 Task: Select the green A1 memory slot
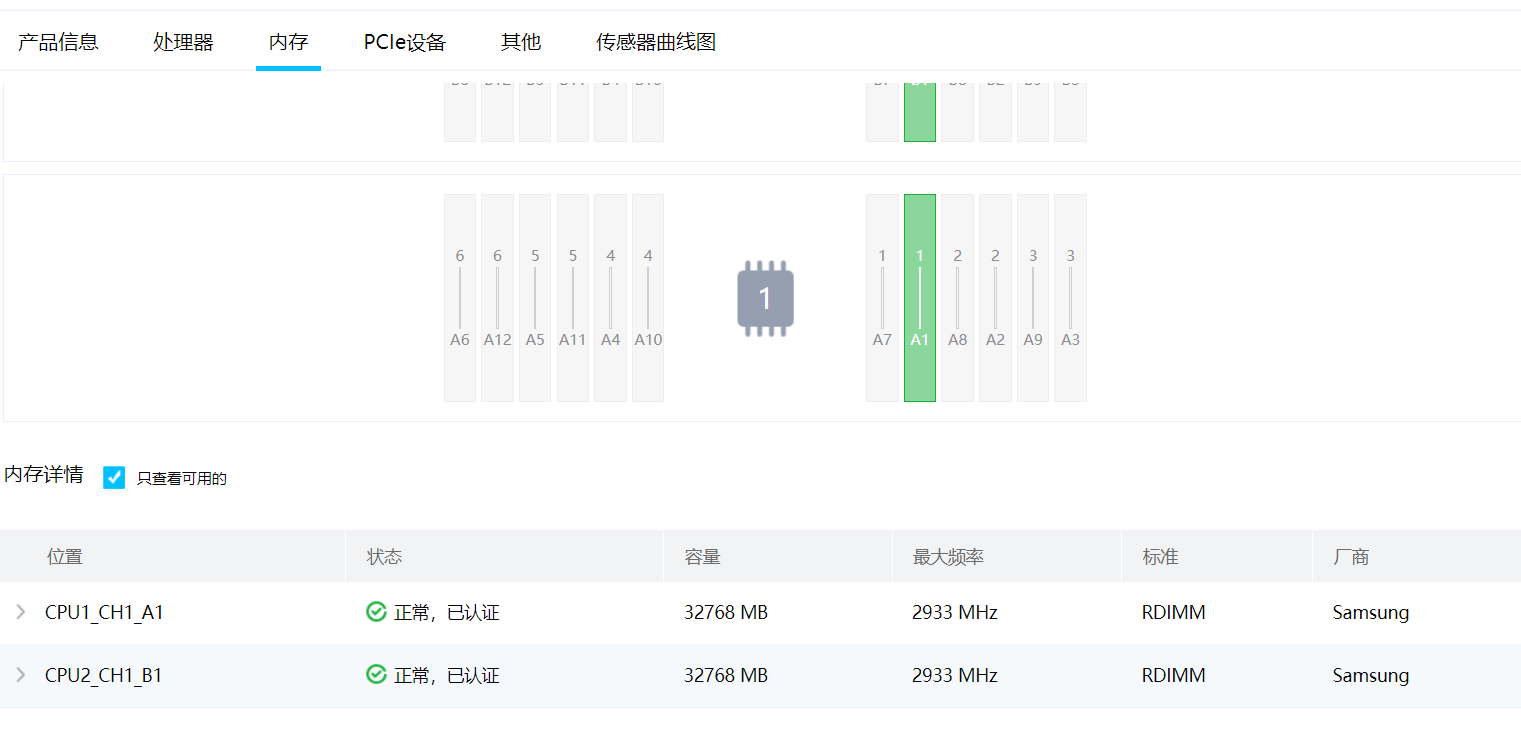coord(920,298)
